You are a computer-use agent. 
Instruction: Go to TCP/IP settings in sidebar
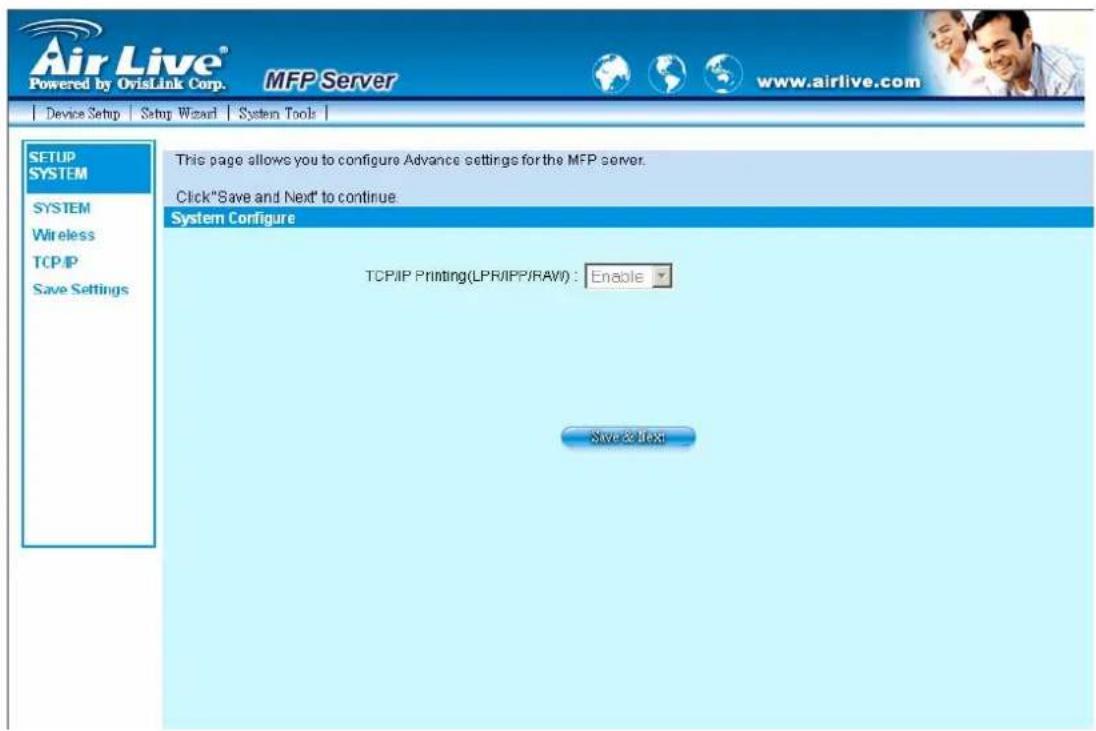tap(55, 262)
